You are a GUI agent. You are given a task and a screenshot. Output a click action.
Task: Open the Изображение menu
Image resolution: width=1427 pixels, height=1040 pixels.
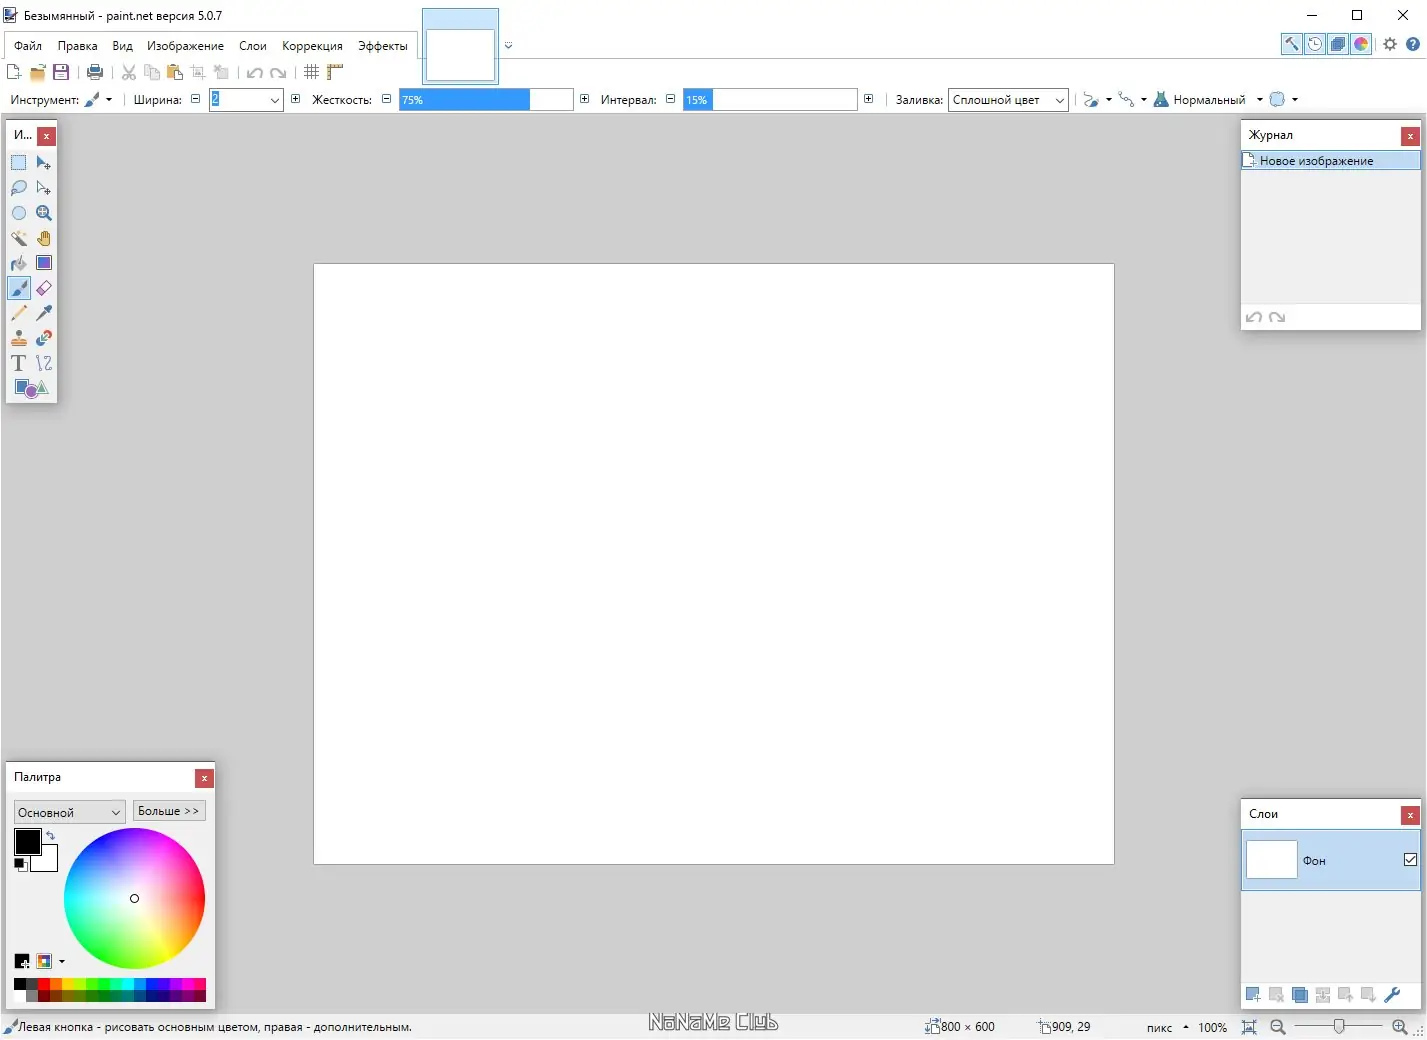185,46
